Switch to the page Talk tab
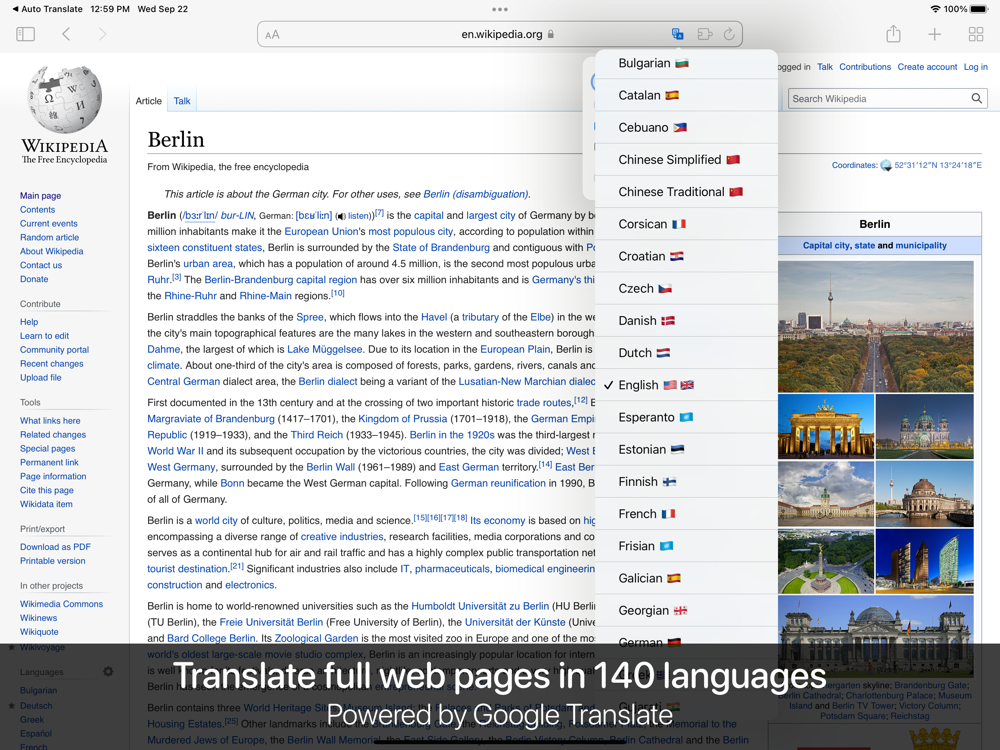The image size is (1000, 750). pyautogui.click(x=182, y=101)
